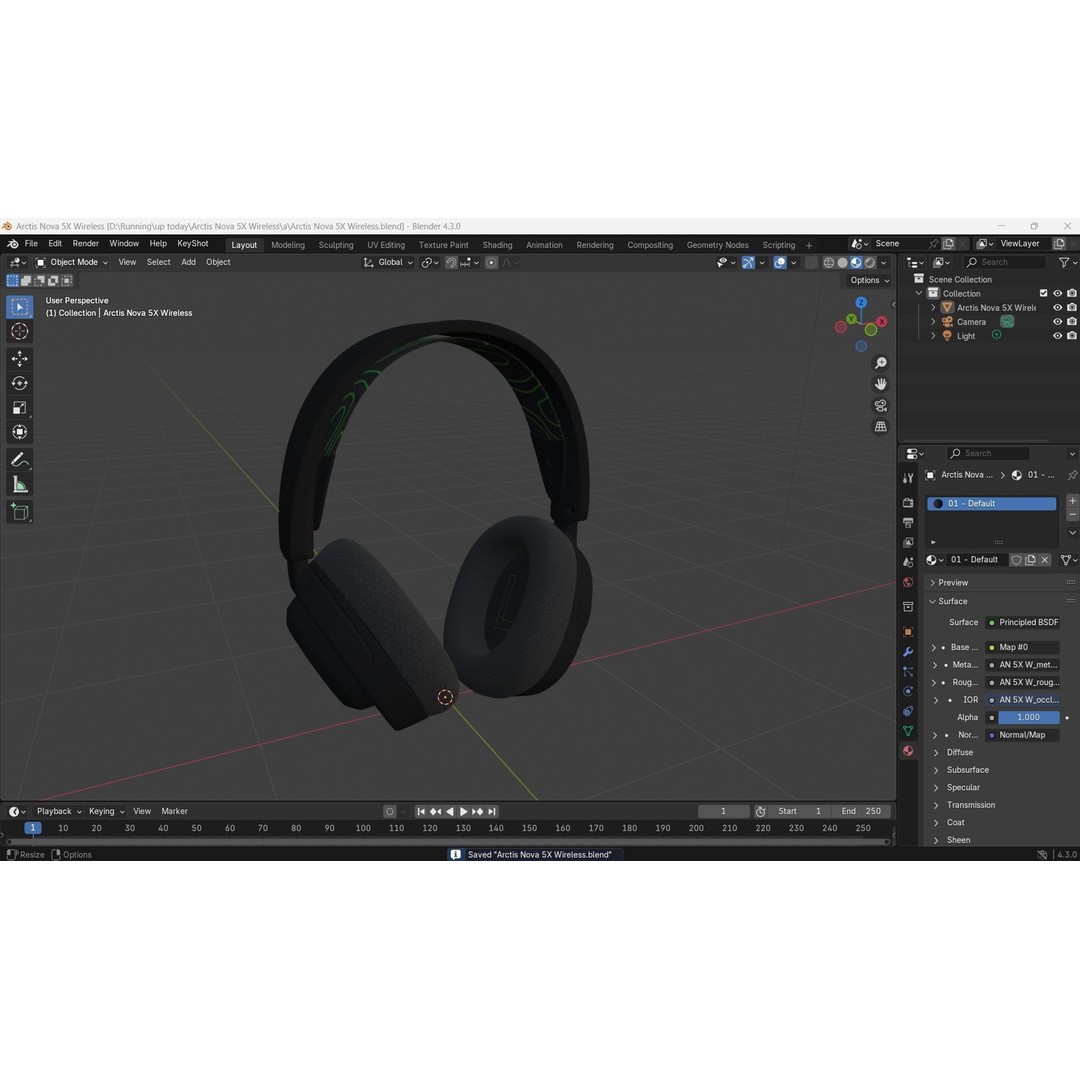The image size is (1080, 1080).
Task: Switch to the UV Editing workspace tab
Action: pos(386,245)
